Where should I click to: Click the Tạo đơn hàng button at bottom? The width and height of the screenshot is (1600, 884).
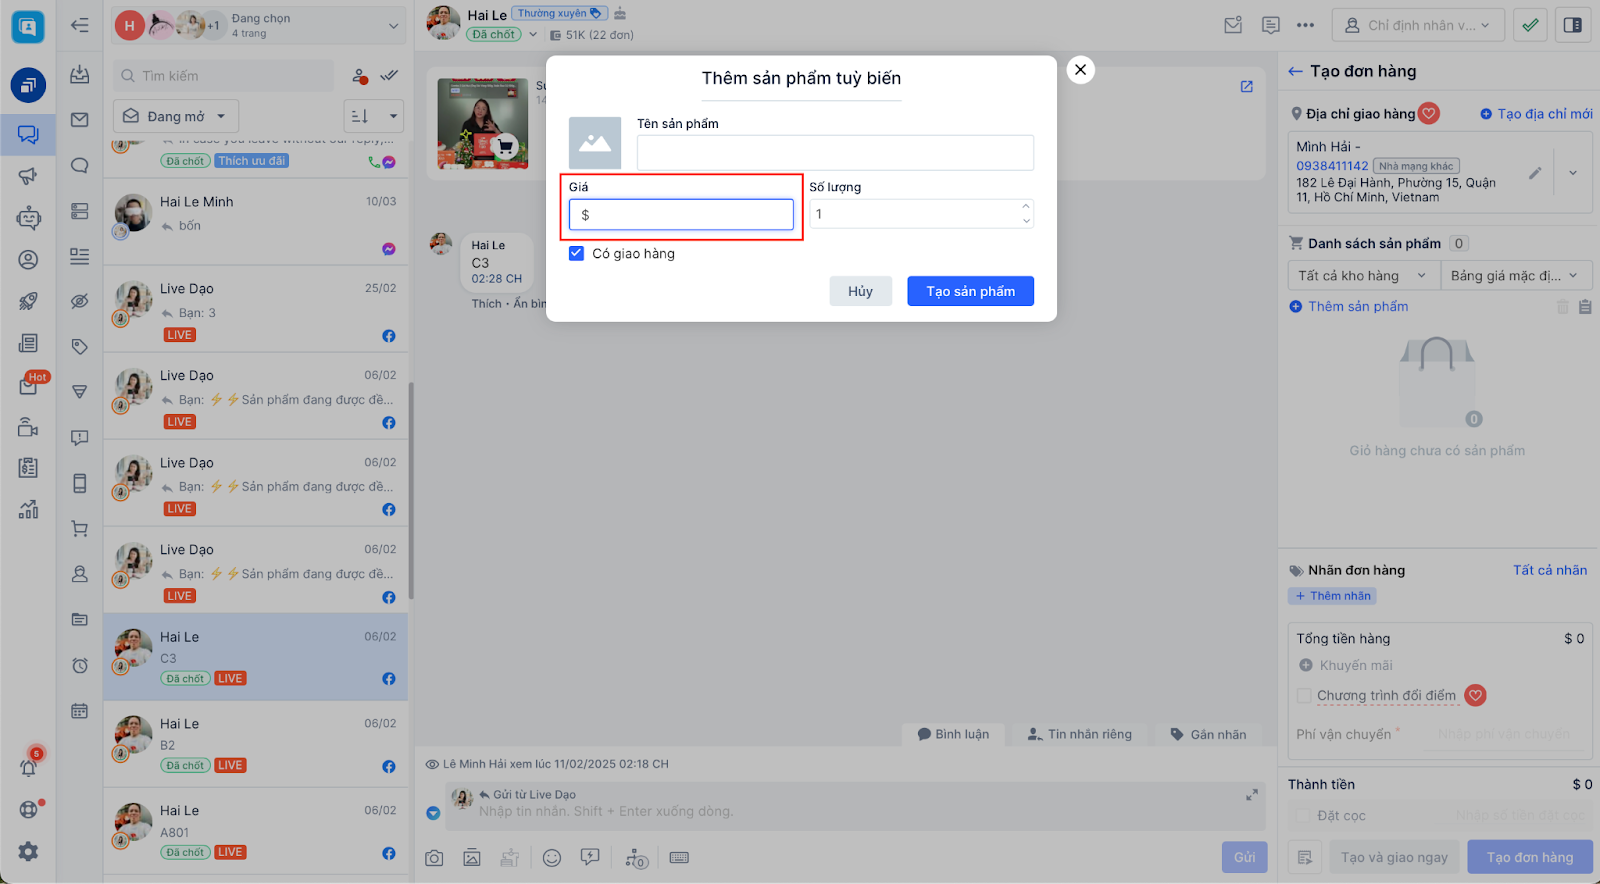pos(1530,857)
